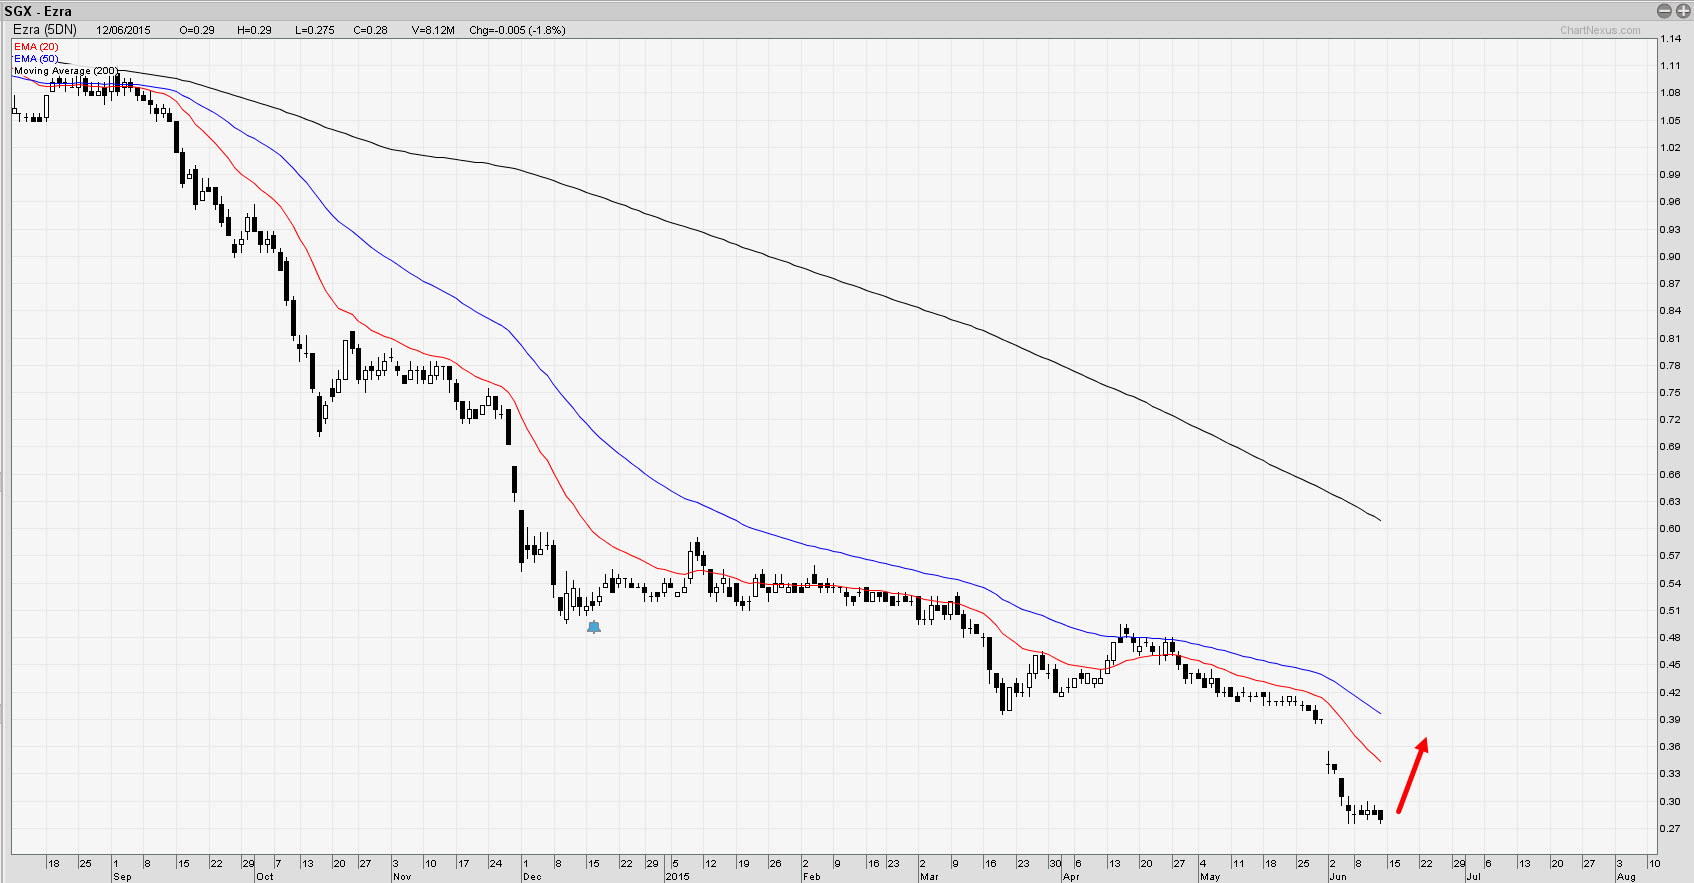Click the H=0.29 high price value
Screen dimensions: 1694x883
(254, 30)
